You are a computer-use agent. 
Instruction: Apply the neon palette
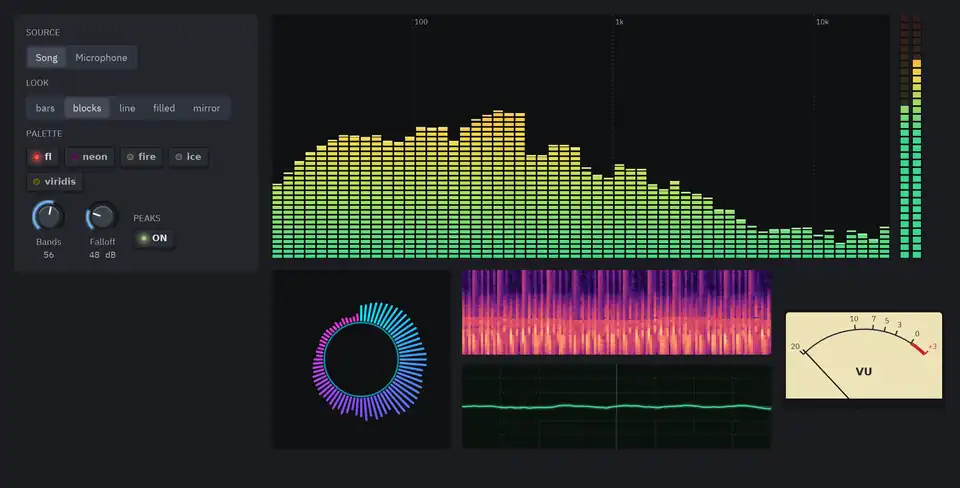89,157
